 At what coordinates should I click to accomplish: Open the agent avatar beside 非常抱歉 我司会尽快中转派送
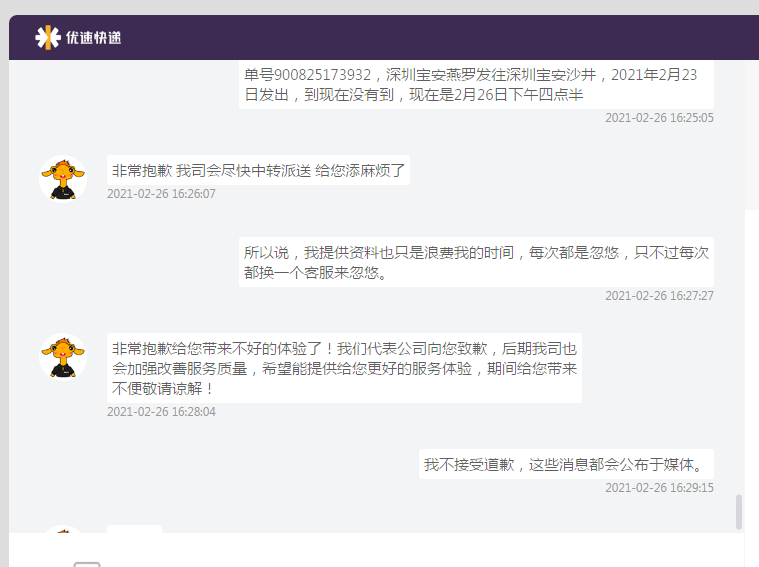click(x=63, y=179)
